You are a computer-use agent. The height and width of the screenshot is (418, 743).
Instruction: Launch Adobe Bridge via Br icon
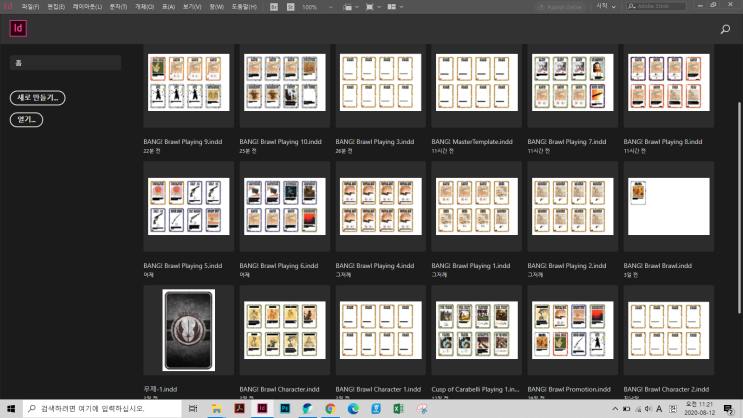click(x=274, y=7)
